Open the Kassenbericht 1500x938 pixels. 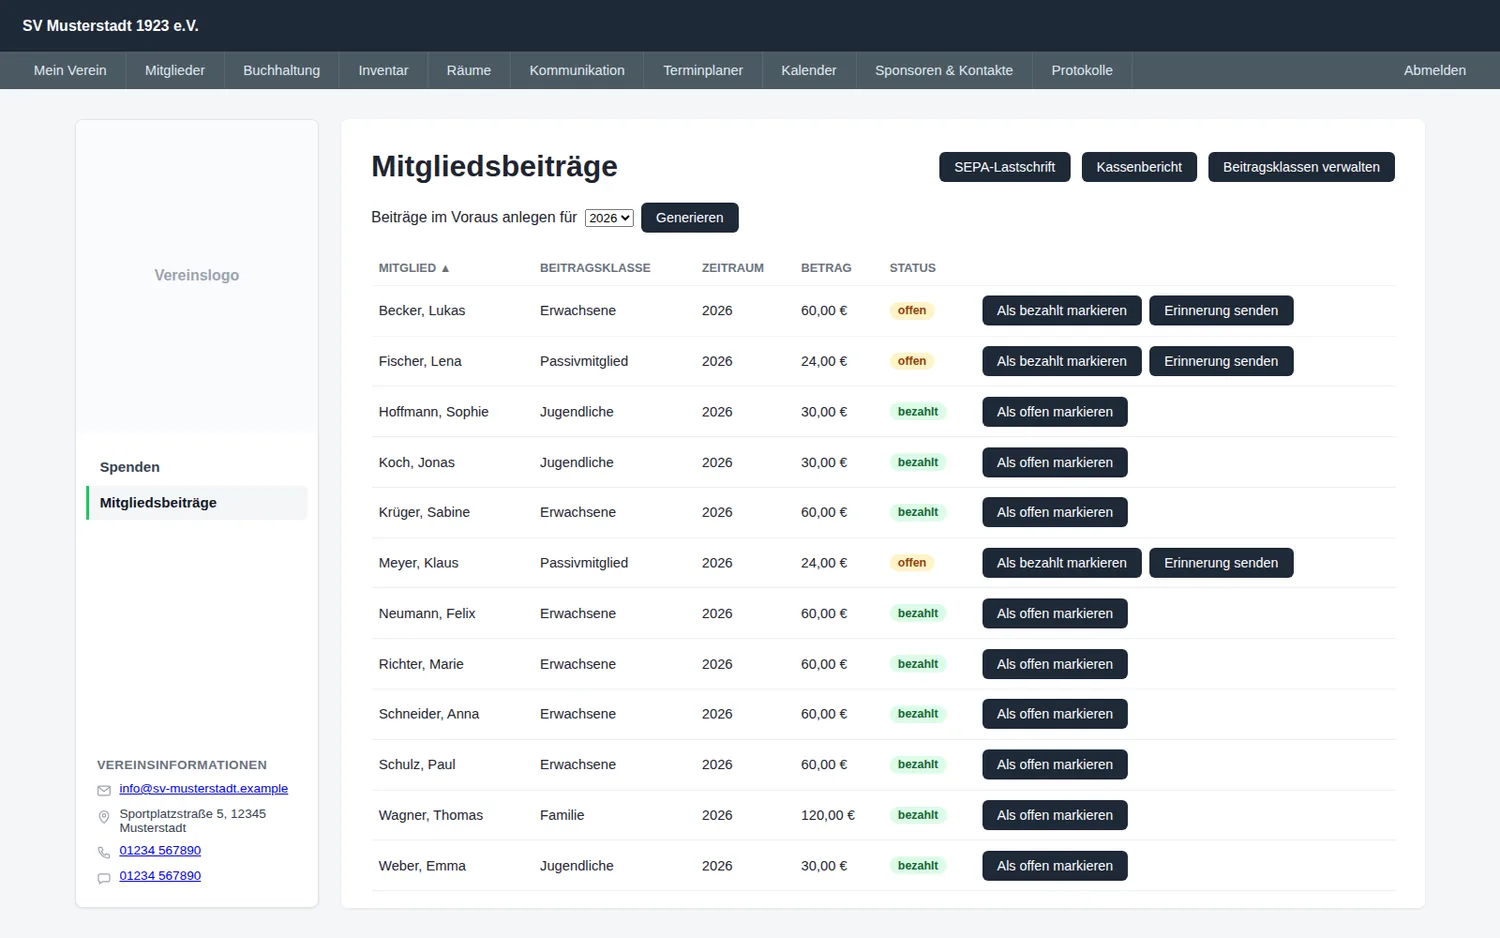click(x=1139, y=167)
